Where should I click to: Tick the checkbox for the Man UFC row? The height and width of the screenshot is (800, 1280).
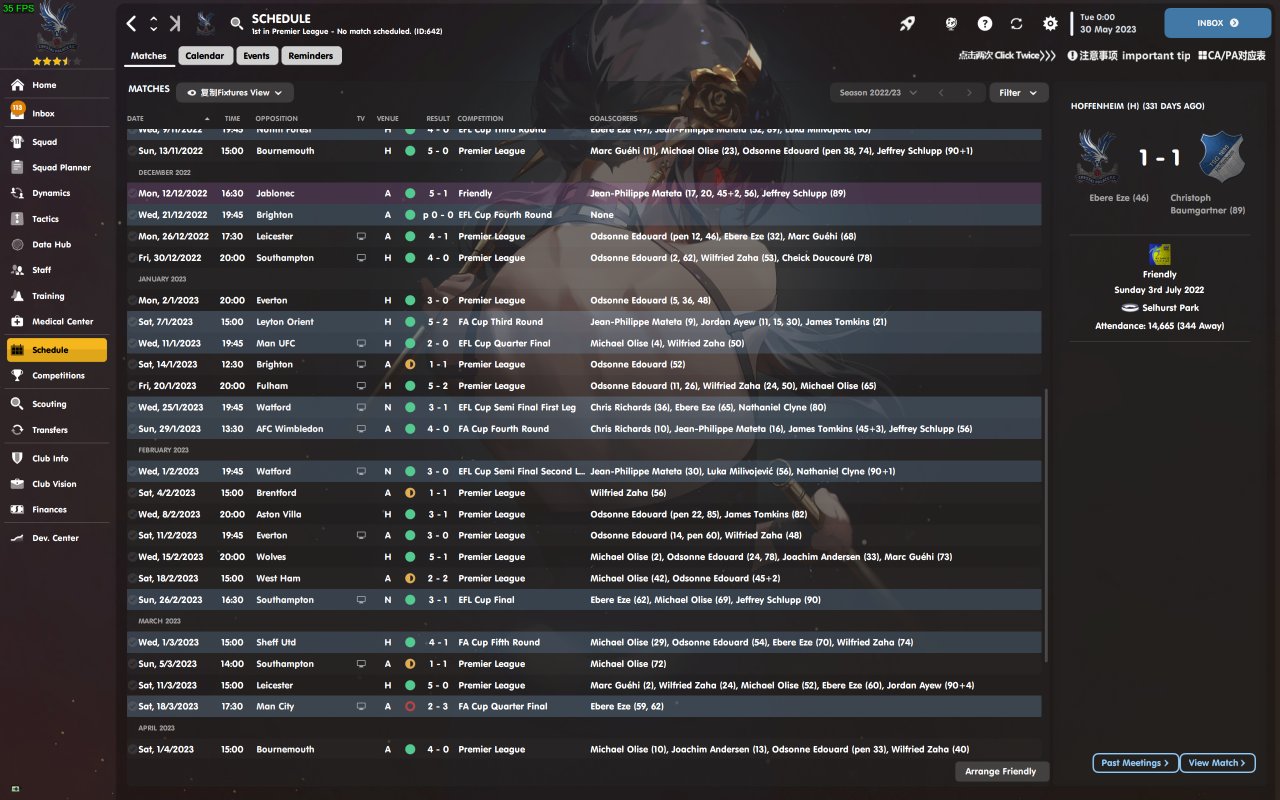(x=133, y=343)
